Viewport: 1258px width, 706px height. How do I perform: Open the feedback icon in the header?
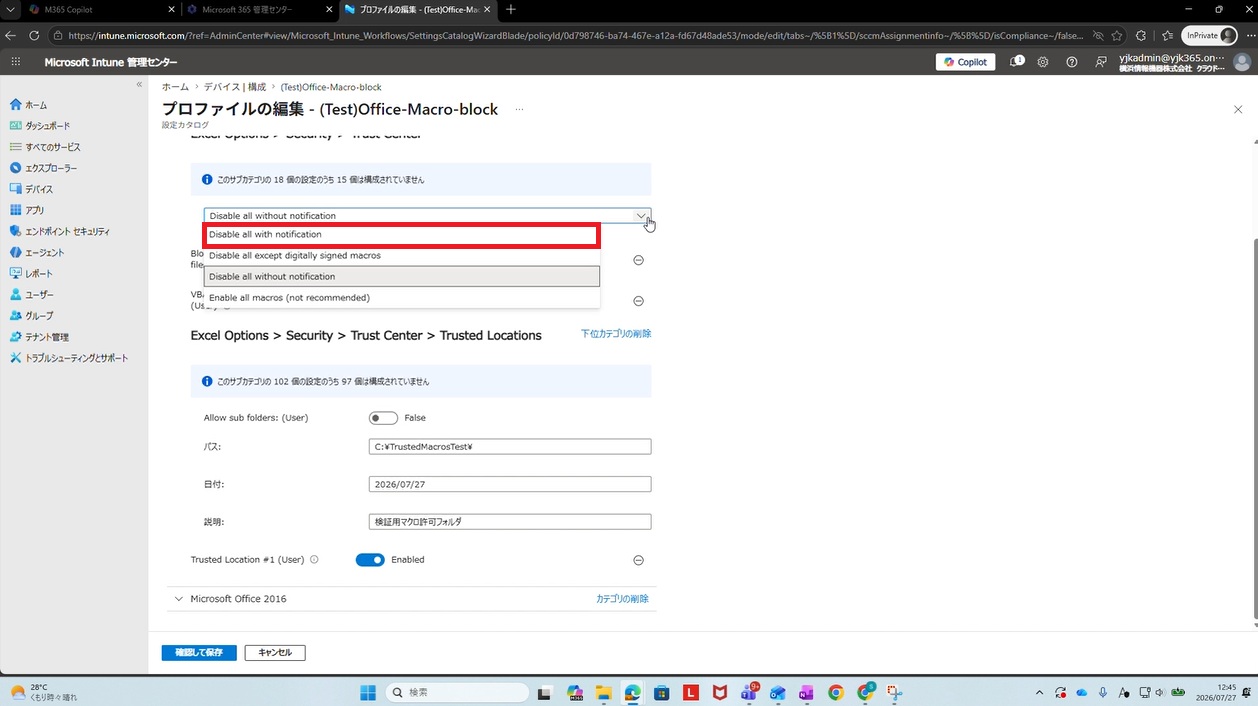click(1101, 62)
